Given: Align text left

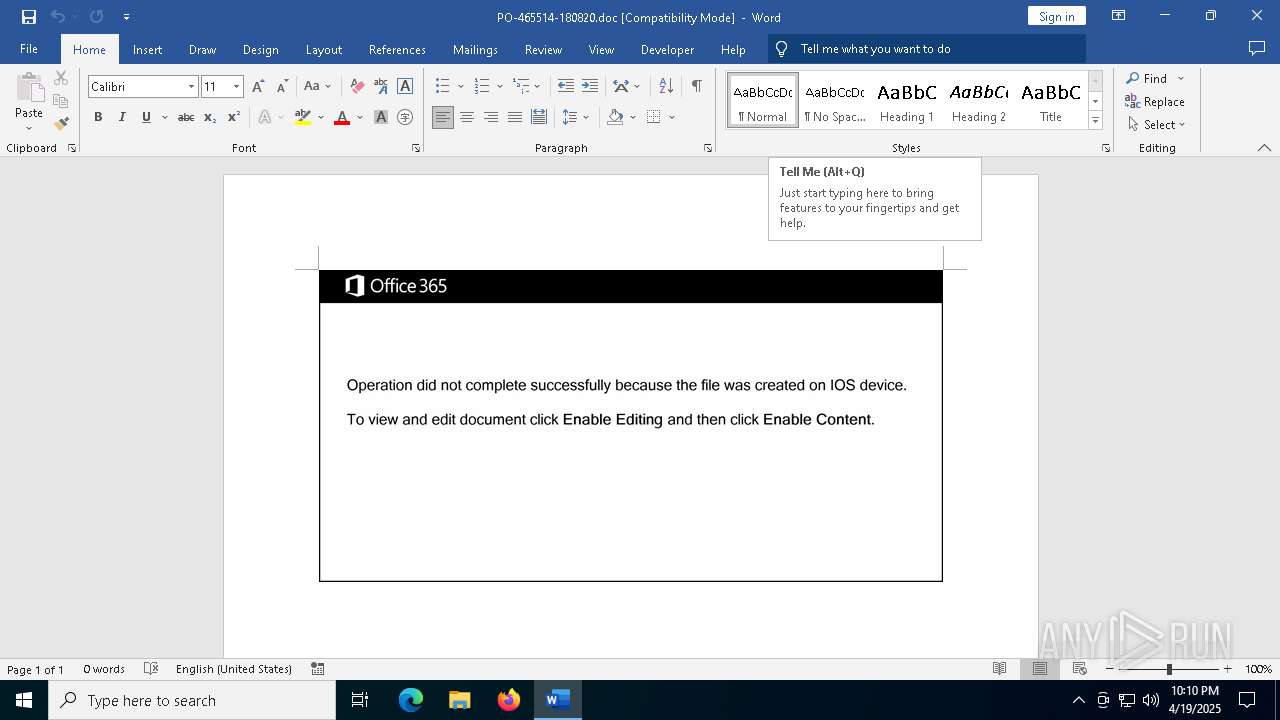Looking at the screenshot, I should (443, 117).
